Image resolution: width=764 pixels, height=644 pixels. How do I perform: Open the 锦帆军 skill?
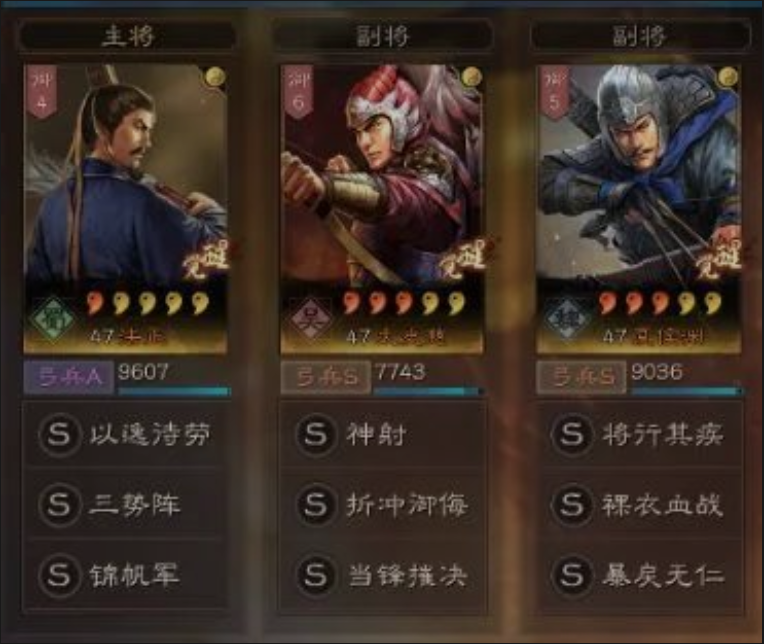(x=126, y=575)
